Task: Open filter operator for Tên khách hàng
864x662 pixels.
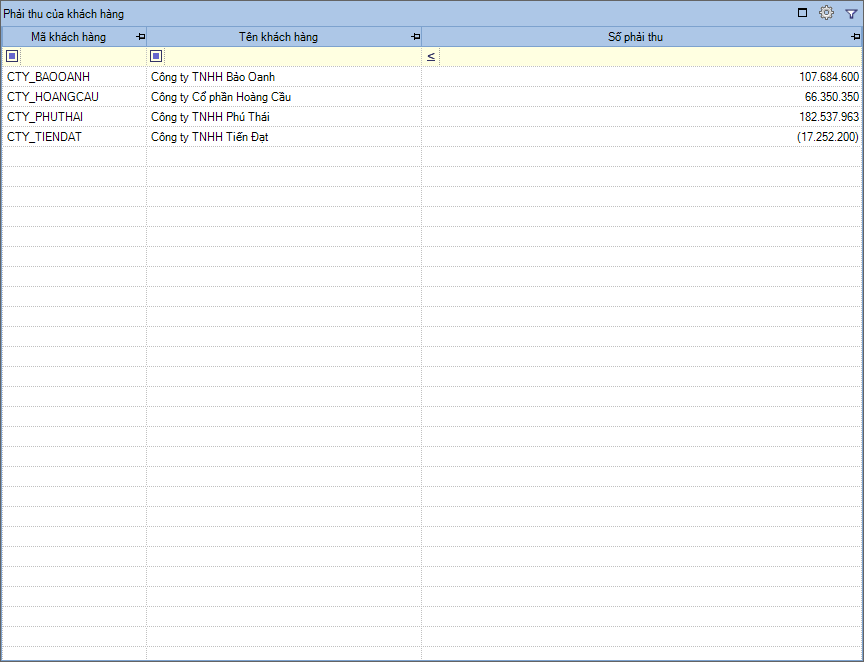Action: click(156, 57)
